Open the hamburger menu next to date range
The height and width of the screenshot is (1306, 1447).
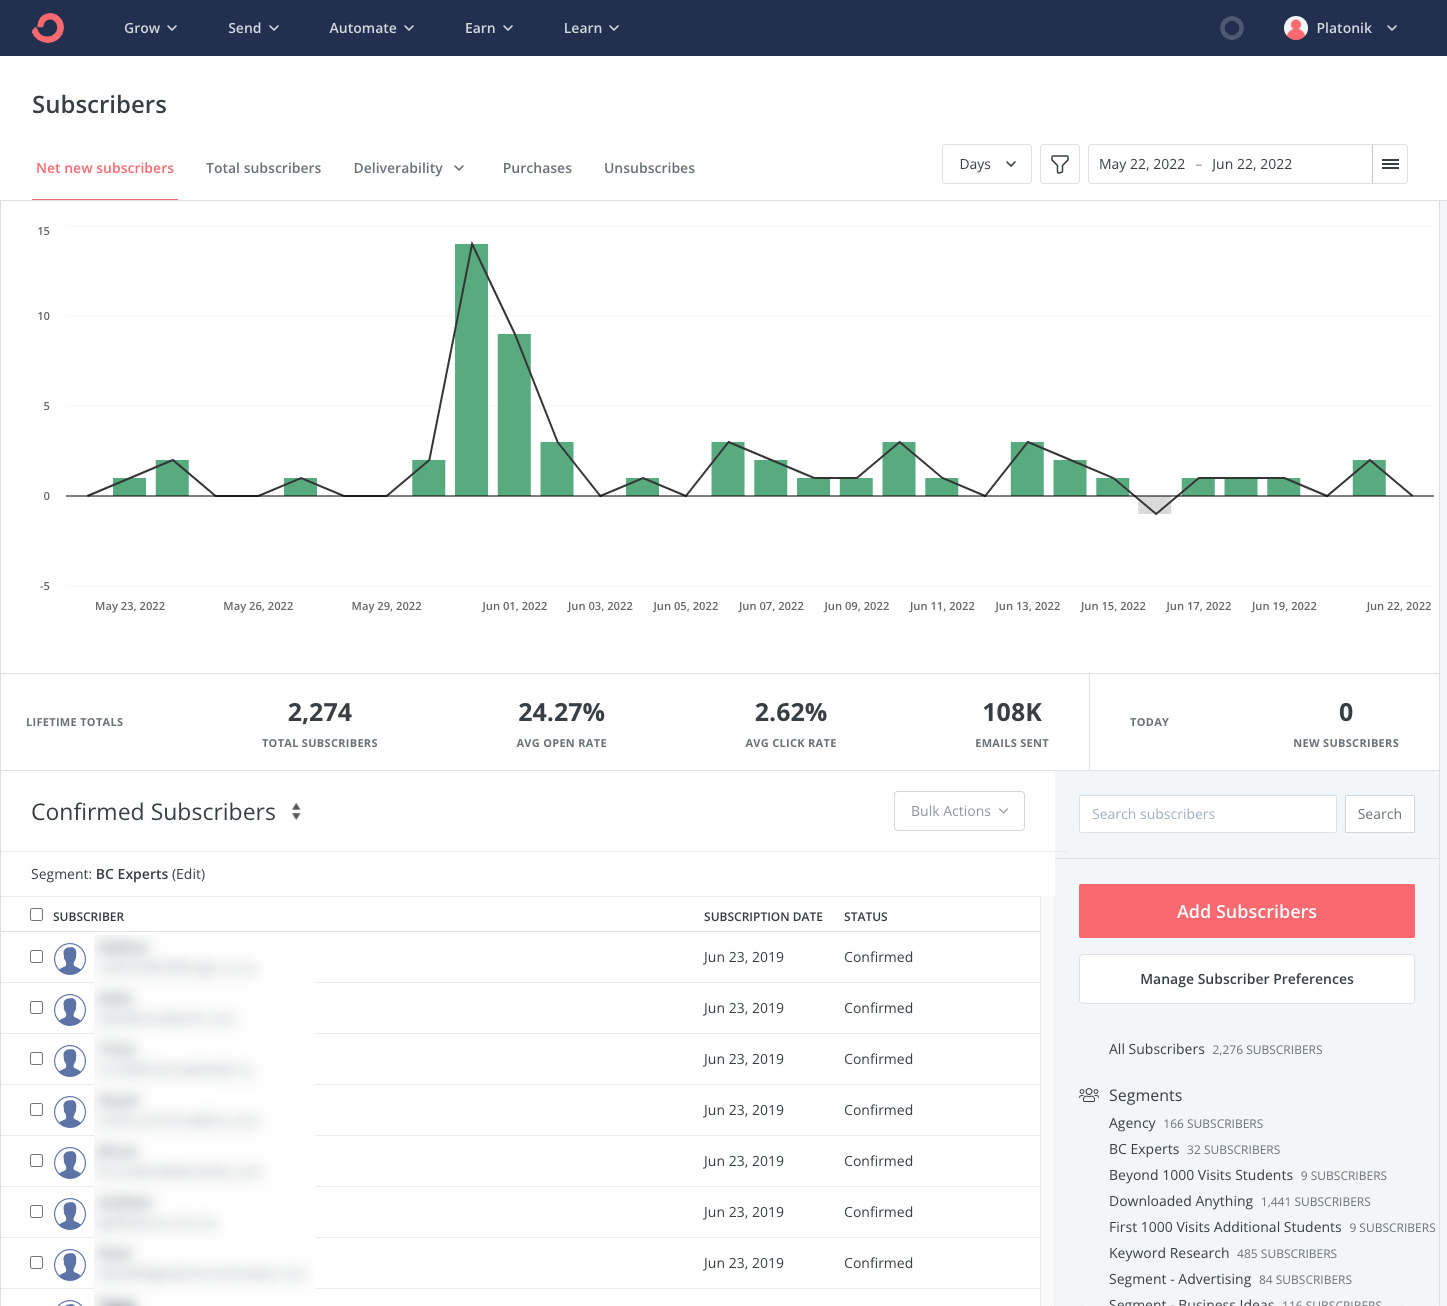coord(1390,163)
